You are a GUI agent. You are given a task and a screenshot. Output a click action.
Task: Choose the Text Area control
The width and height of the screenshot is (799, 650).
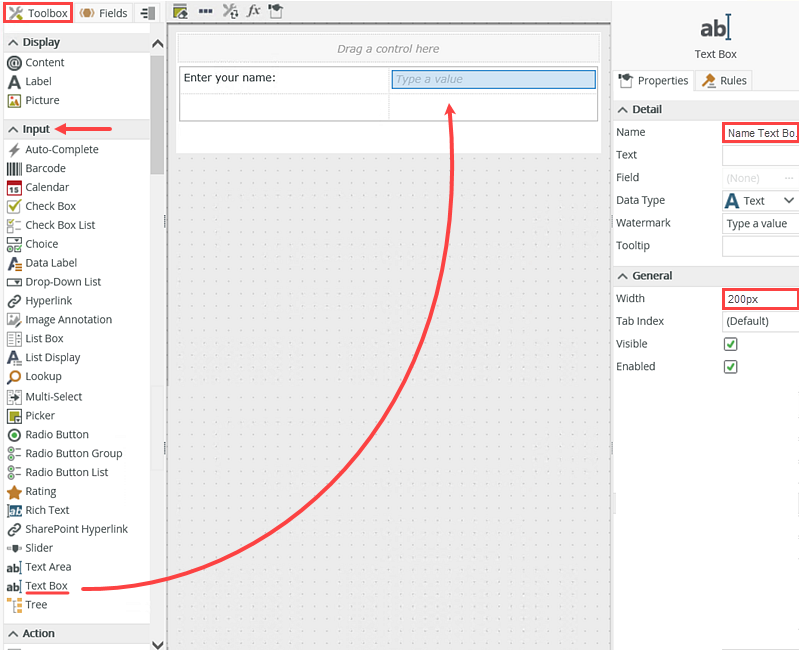coord(39,567)
